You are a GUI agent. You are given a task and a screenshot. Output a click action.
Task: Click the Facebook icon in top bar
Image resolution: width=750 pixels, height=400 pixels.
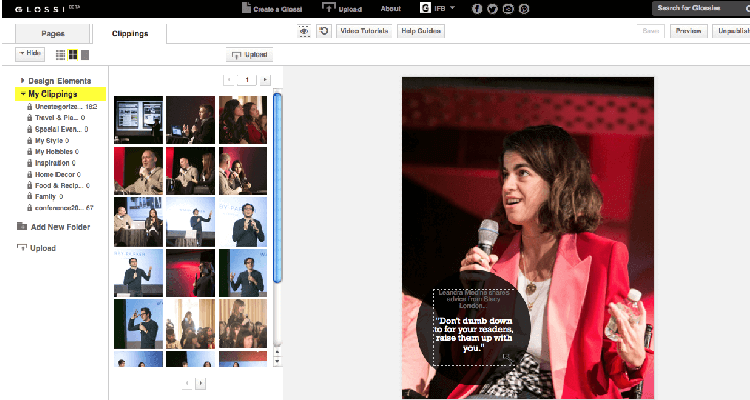coord(477,8)
